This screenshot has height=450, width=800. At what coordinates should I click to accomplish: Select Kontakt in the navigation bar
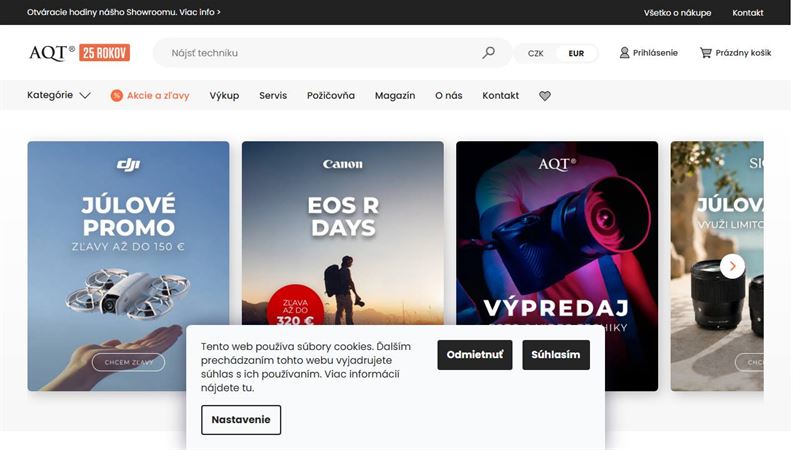click(501, 95)
